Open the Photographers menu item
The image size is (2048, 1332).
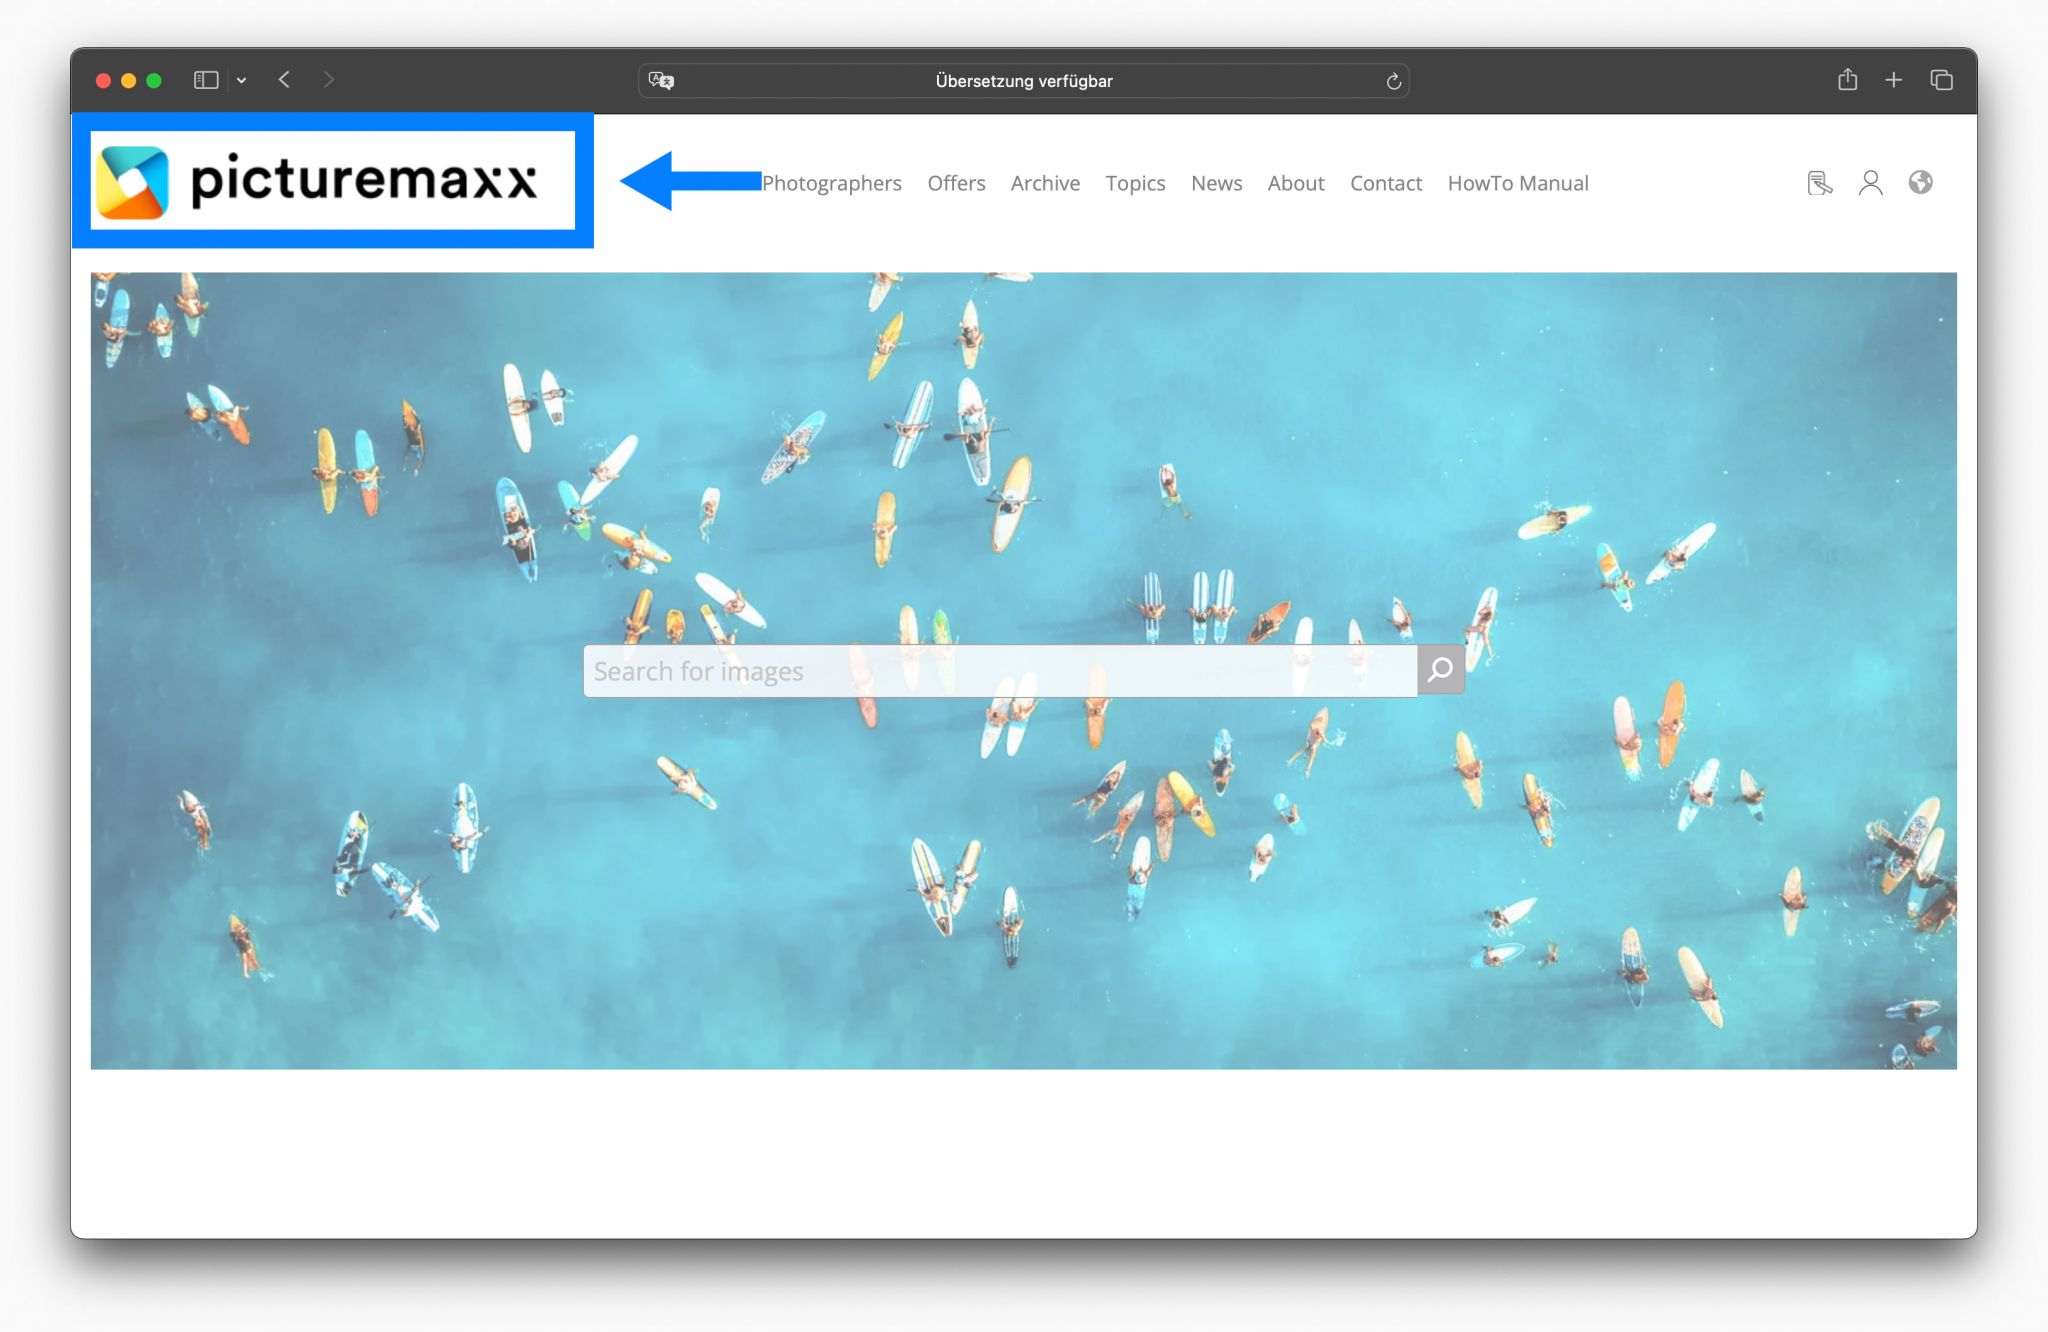[x=831, y=183]
